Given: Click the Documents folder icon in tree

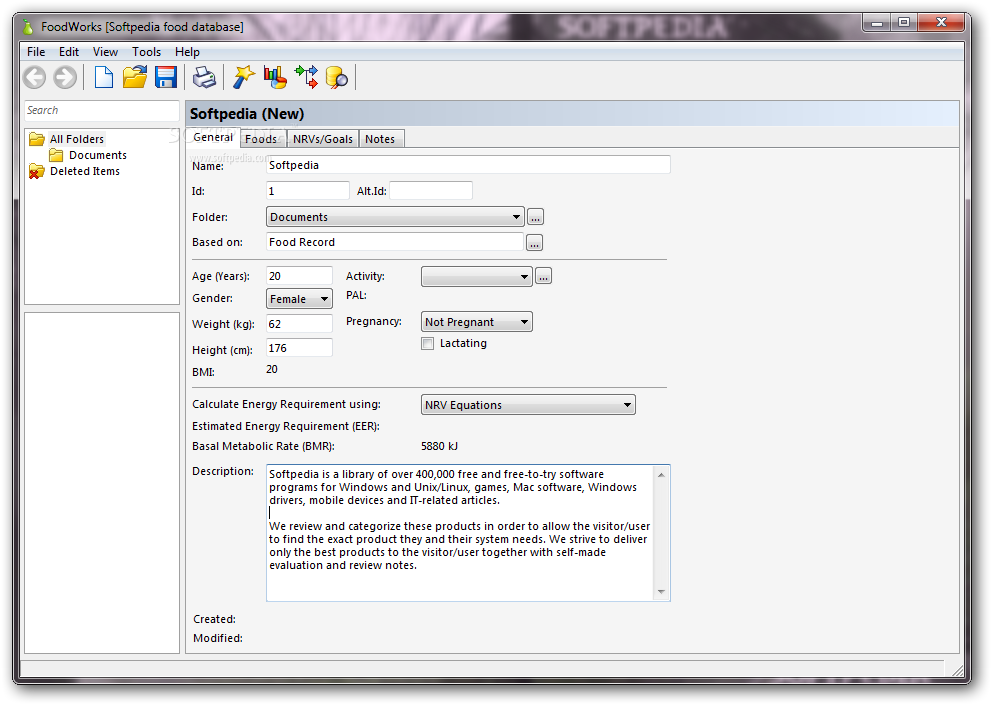Looking at the screenshot, I should point(56,155).
